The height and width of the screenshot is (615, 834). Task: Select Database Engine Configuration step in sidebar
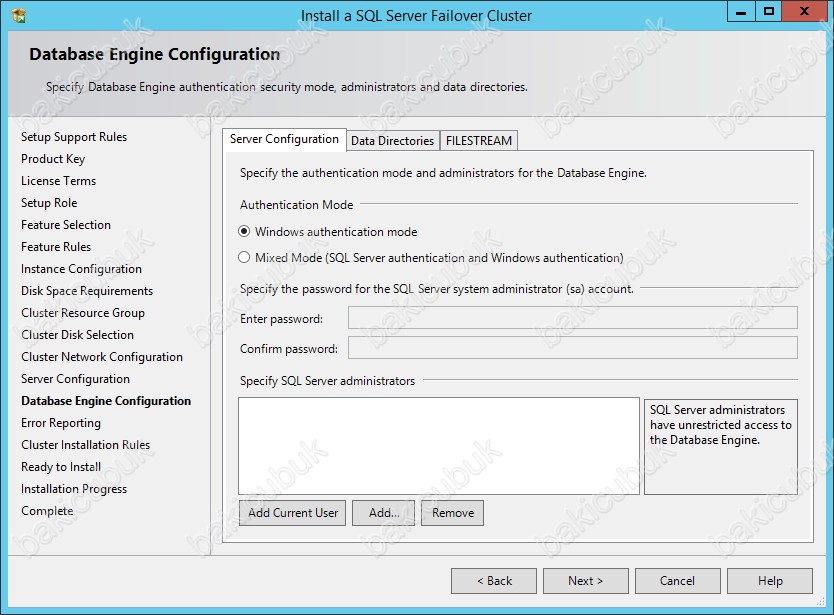click(x=106, y=401)
